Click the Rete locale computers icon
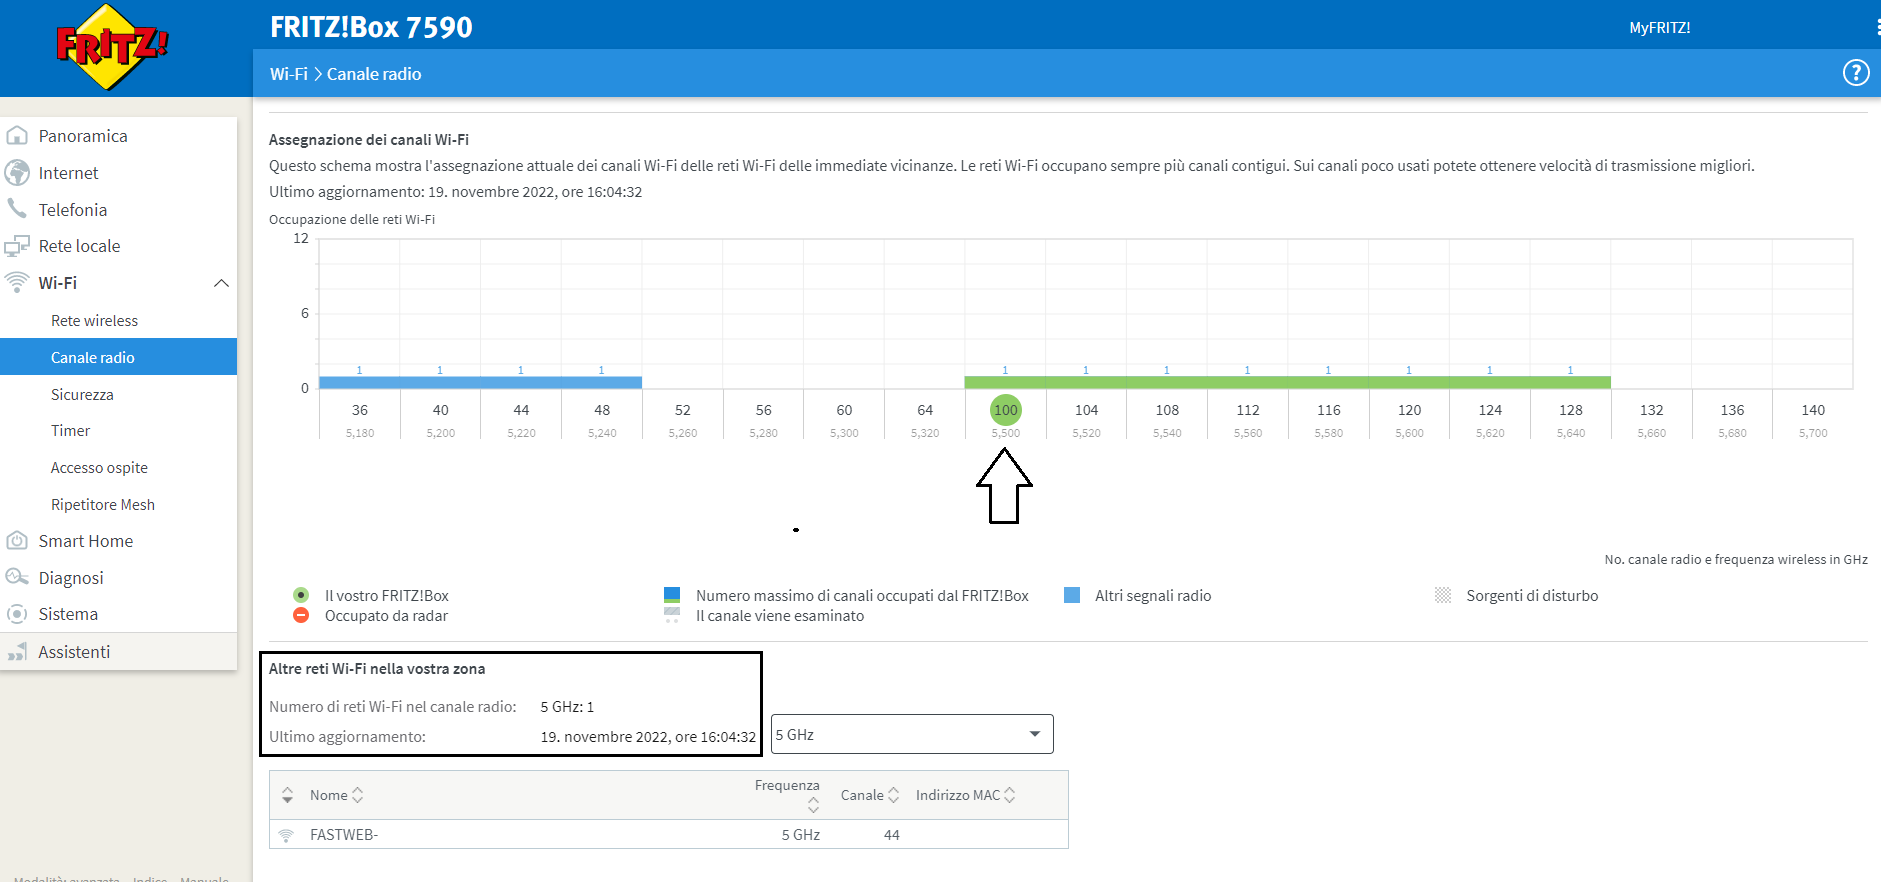 (17, 246)
